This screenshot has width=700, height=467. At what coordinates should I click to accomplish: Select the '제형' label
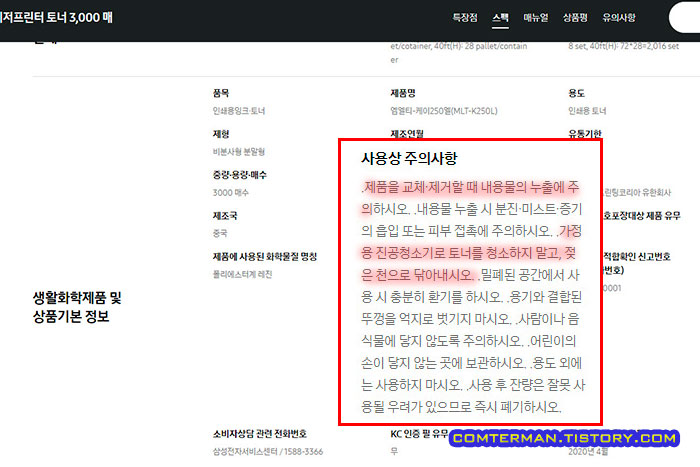pos(221,134)
